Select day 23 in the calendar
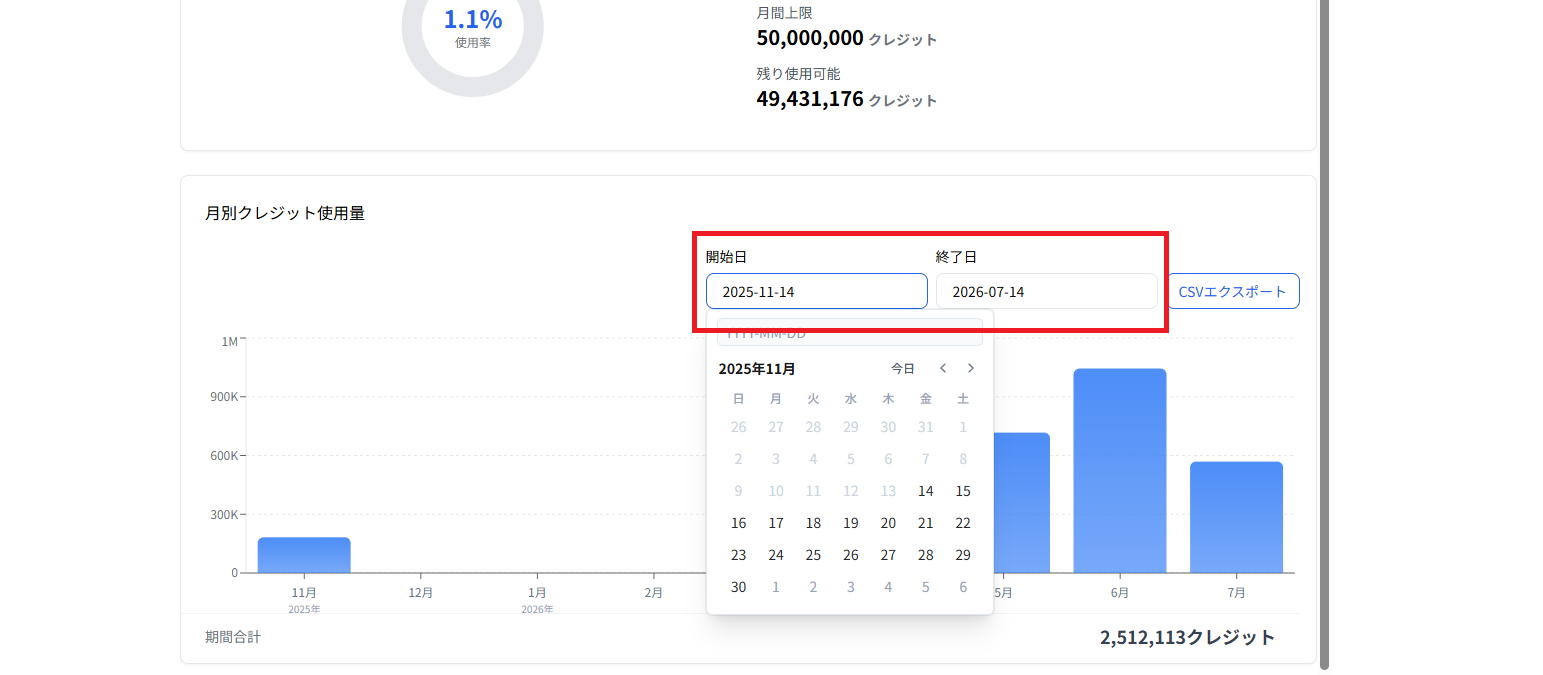Image resolution: width=1543 pixels, height=675 pixels. (x=738, y=555)
